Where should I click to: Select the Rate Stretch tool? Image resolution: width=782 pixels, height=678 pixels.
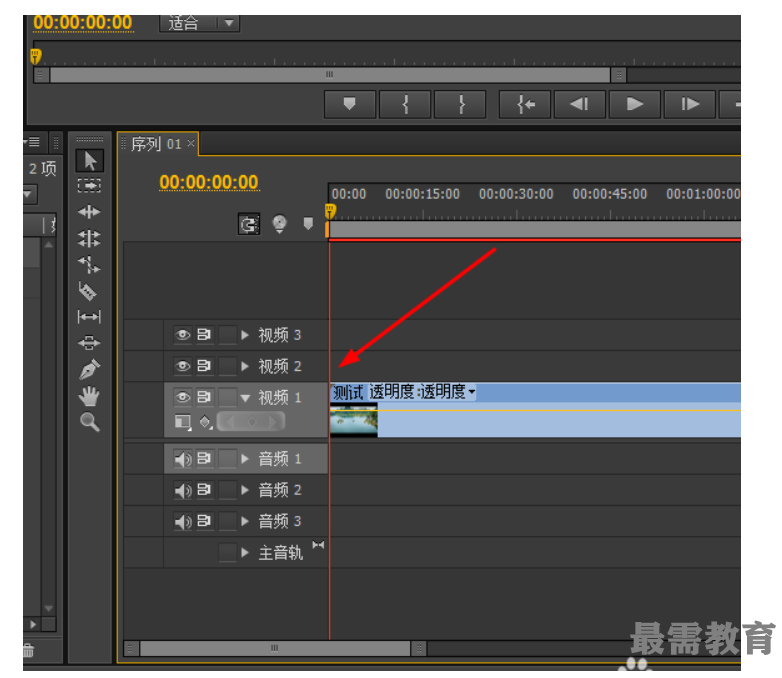(89, 264)
